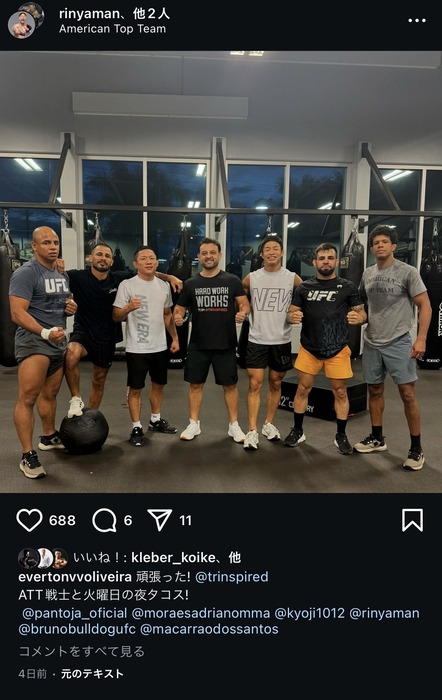Tap the likers' avatar cluster
The width and height of the screenshot is (442, 700).
click(42, 558)
